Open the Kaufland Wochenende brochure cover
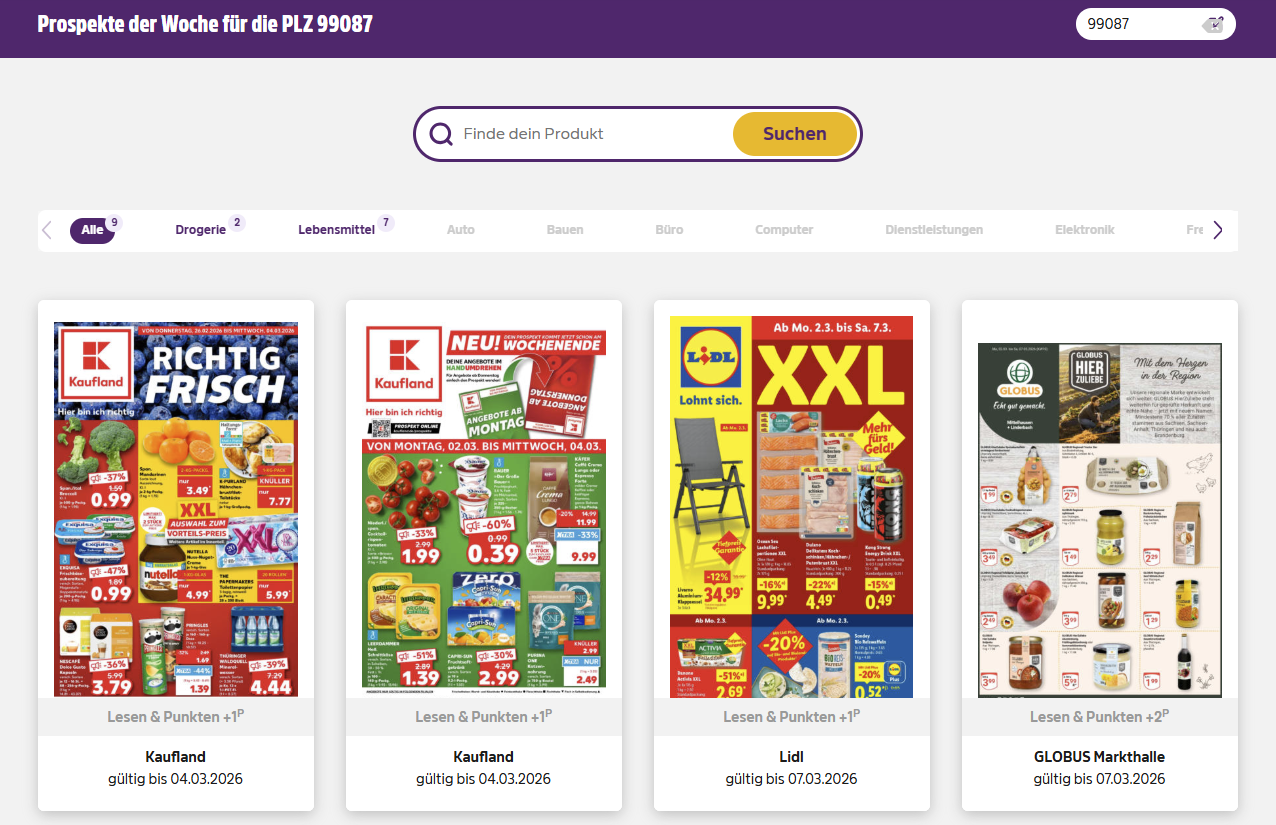Screen dimensions: 1276x825 [x=484, y=509]
